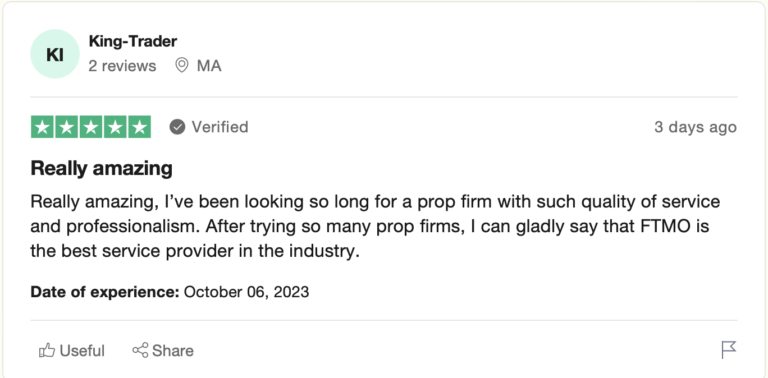Click the location pin icon
Screen dimensions: 768x378
(182, 65)
